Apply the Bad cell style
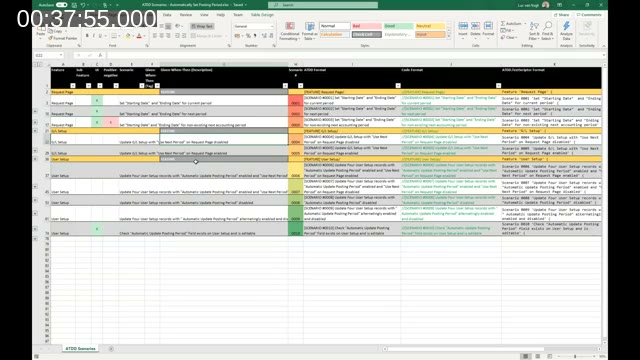This screenshot has height=360, width=640. pos(367,26)
